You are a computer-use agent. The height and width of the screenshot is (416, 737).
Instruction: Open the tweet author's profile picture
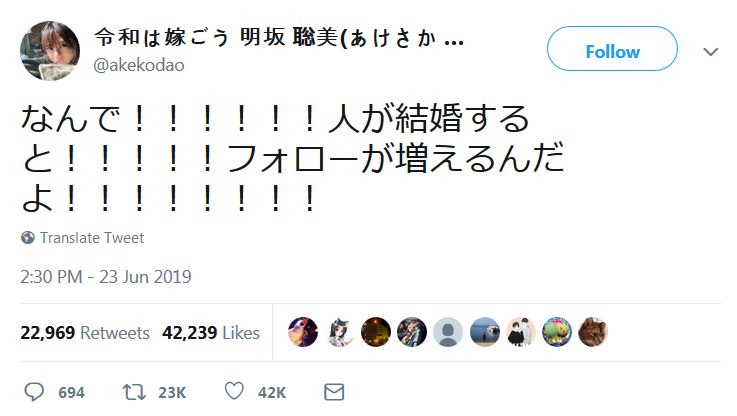[x=50, y=51]
